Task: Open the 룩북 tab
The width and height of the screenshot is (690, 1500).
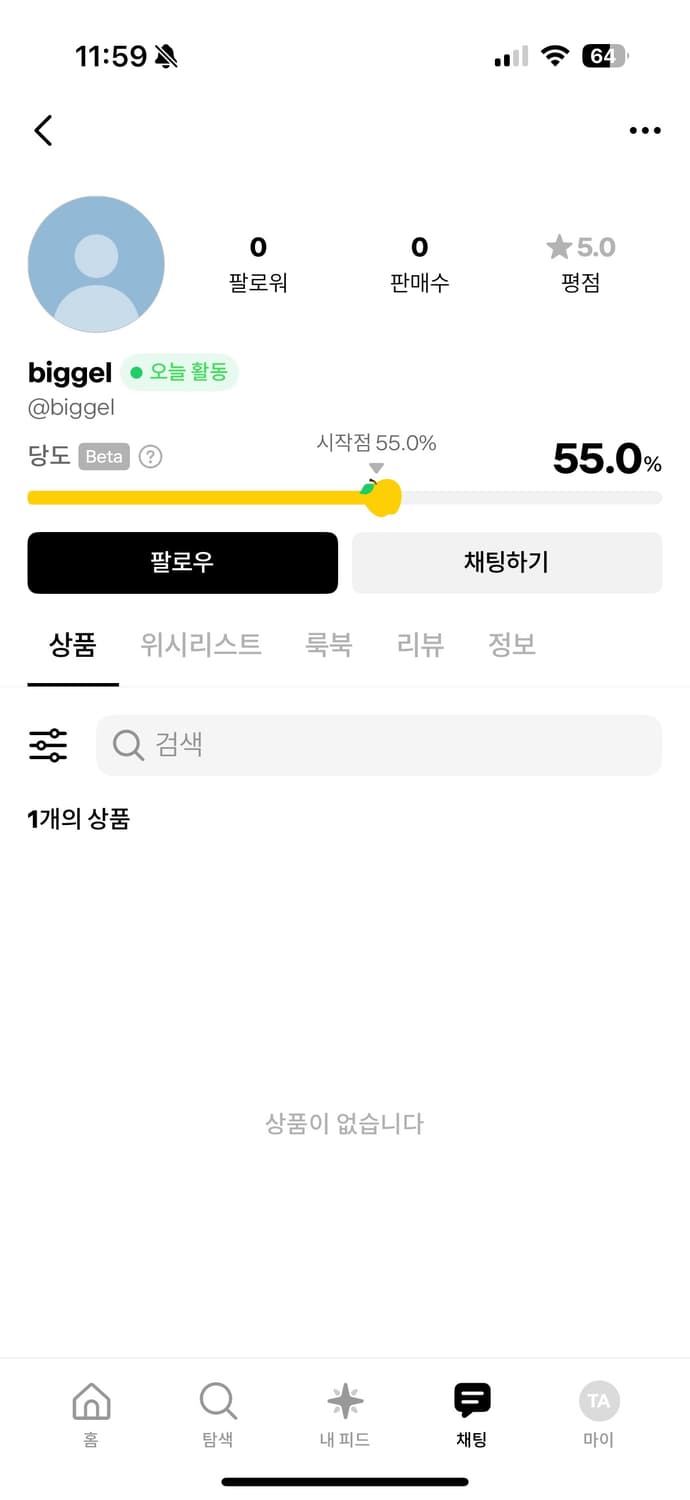Action: coord(330,645)
